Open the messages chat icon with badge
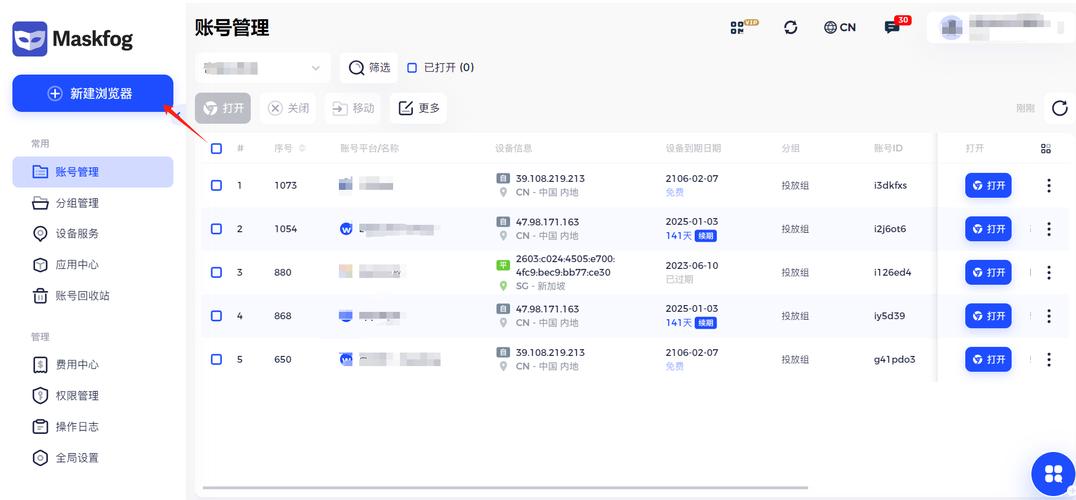This screenshot has height=500, width=1076. click(892, 27)
